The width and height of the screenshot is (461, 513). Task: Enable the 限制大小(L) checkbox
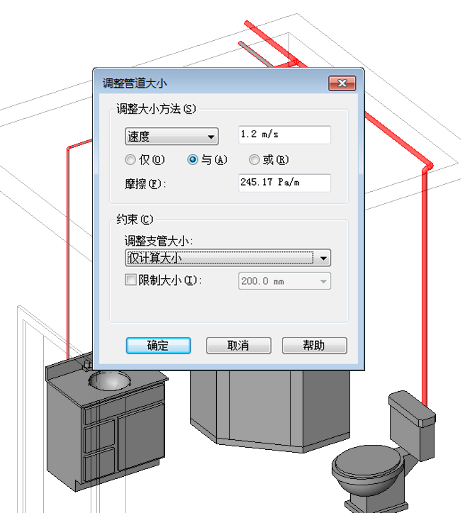(x=130, y=280)
